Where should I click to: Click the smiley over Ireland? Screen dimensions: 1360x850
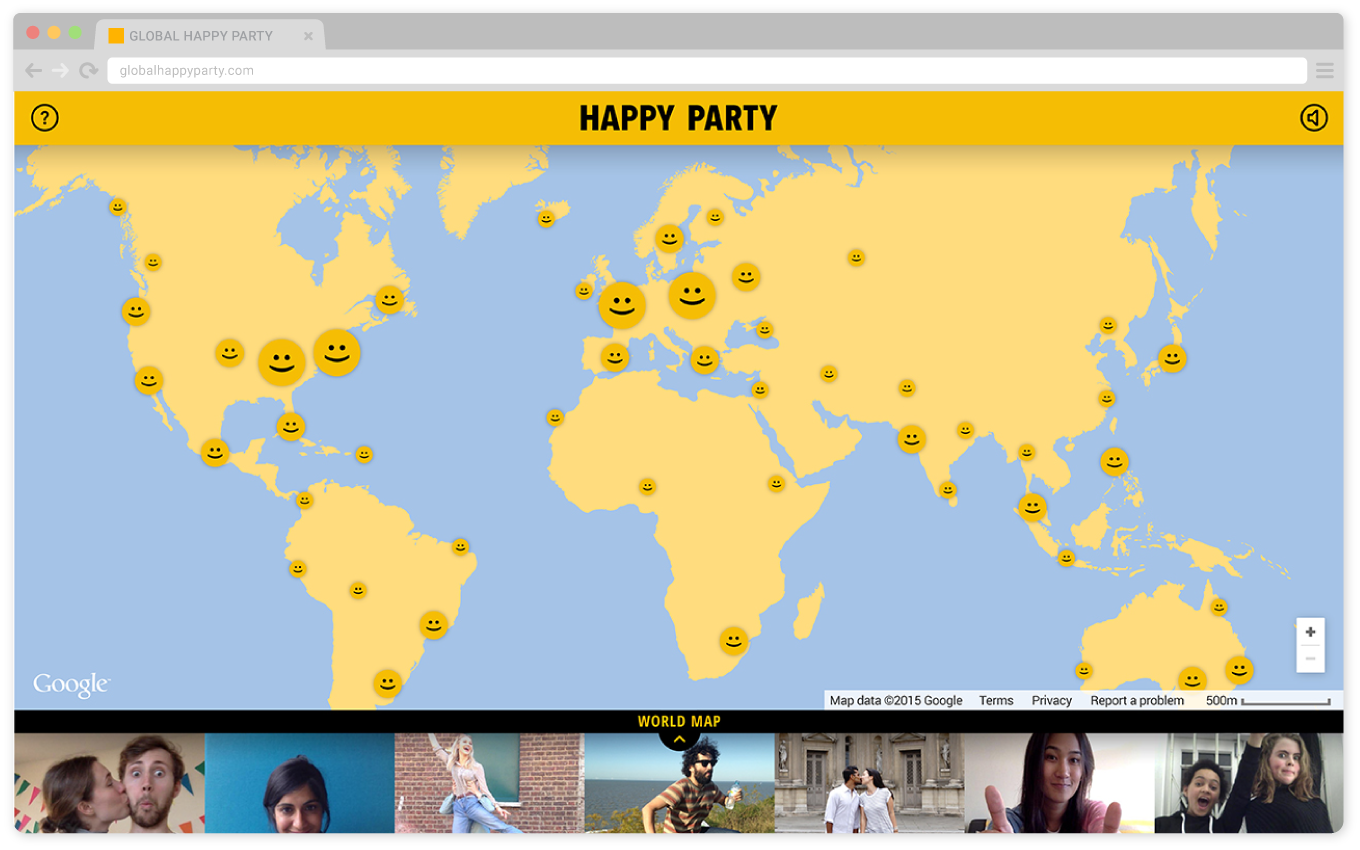point(584,291)
